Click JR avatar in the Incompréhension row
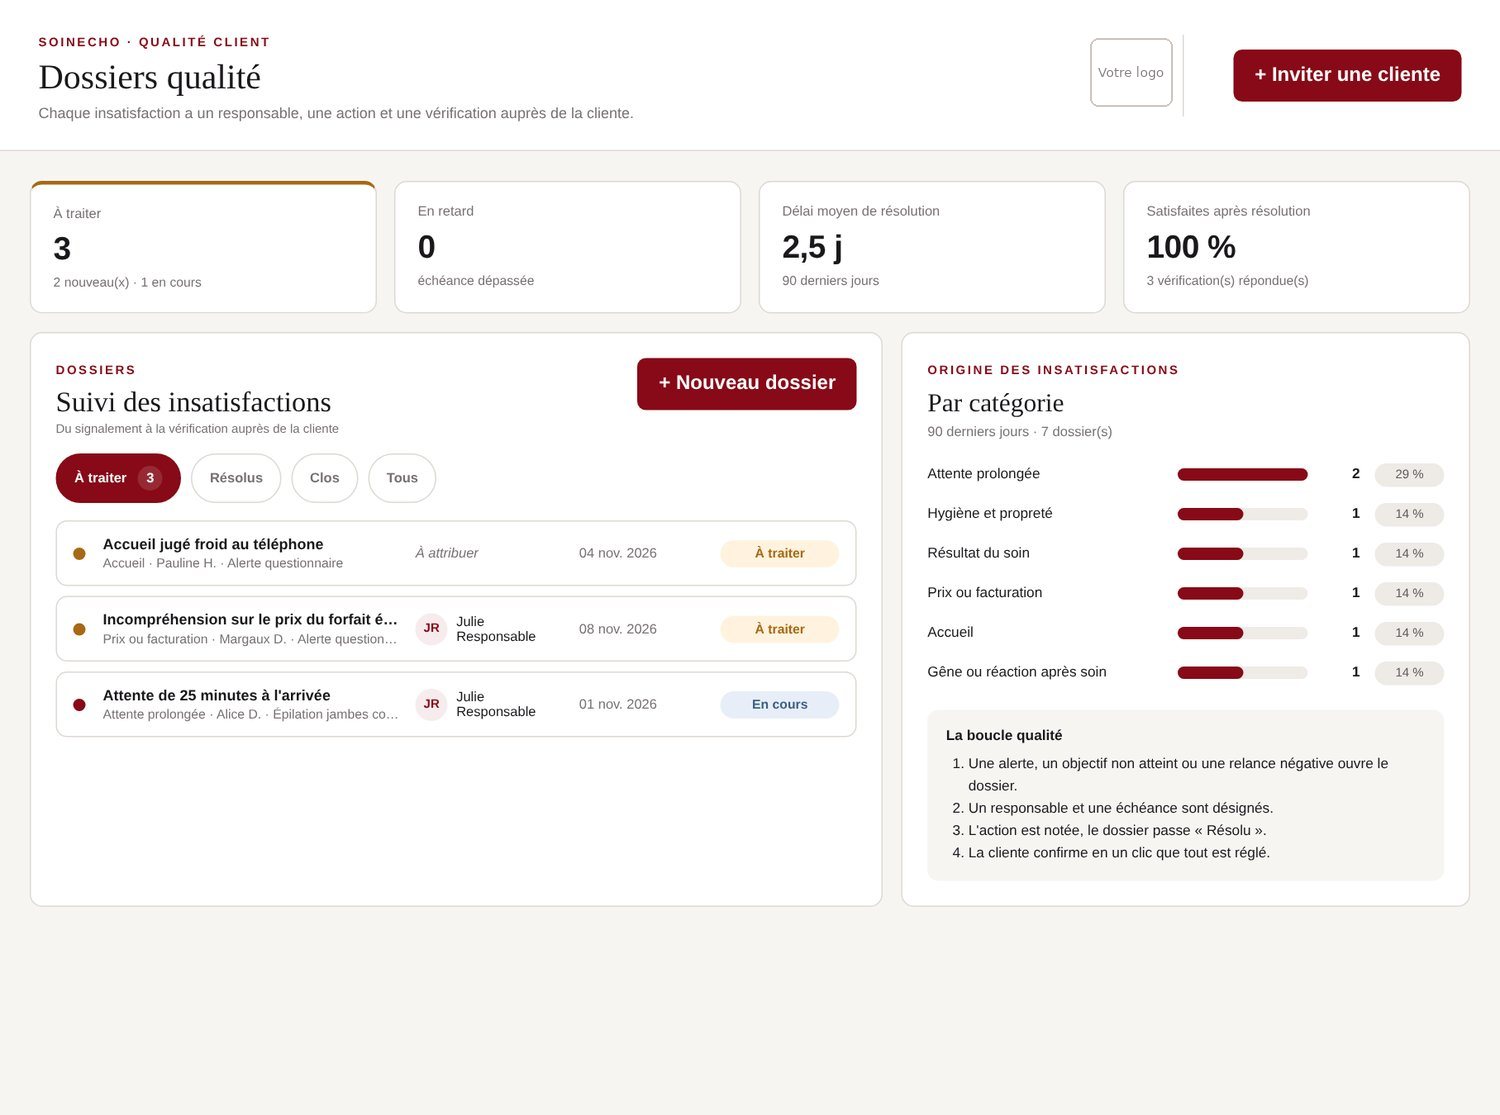This screenshot has width=1500, height=1115. coord(431,629)
